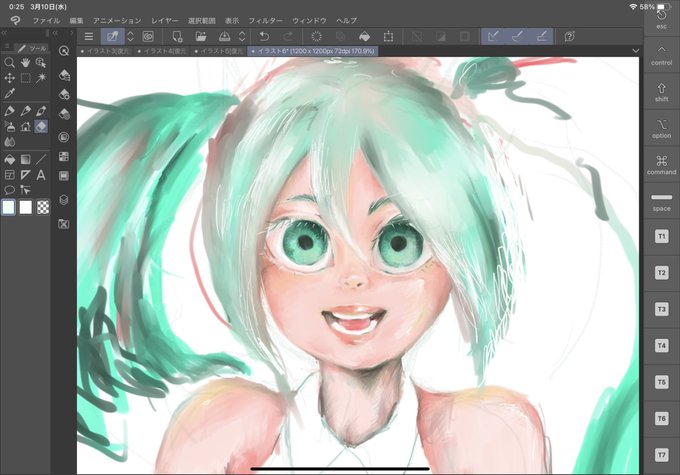Select the Blend droplet tool
Viewport: 680px width, 475px height.
pos(10,142)
